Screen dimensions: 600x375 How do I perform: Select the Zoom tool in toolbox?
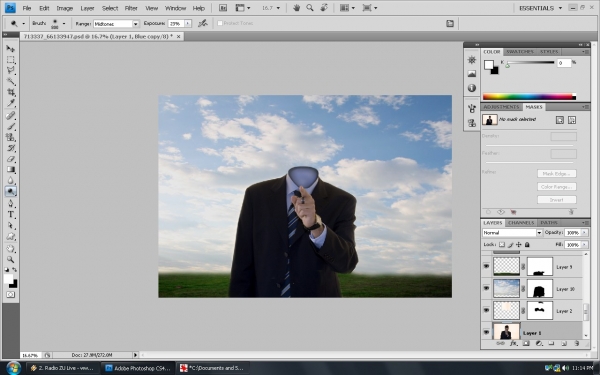click(10, 259)
